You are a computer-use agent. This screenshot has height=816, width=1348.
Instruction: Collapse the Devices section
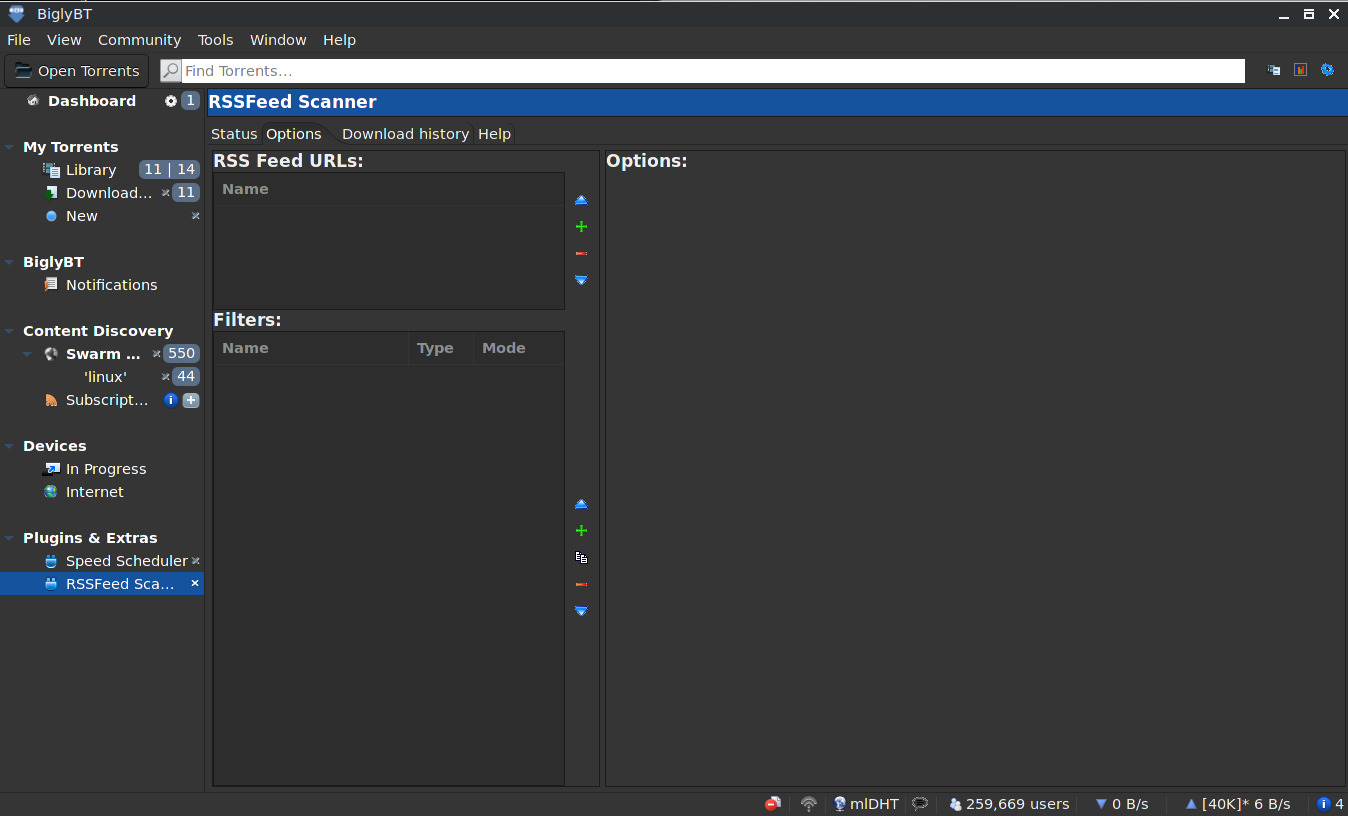pyautogui.click(x=9, y=445)
